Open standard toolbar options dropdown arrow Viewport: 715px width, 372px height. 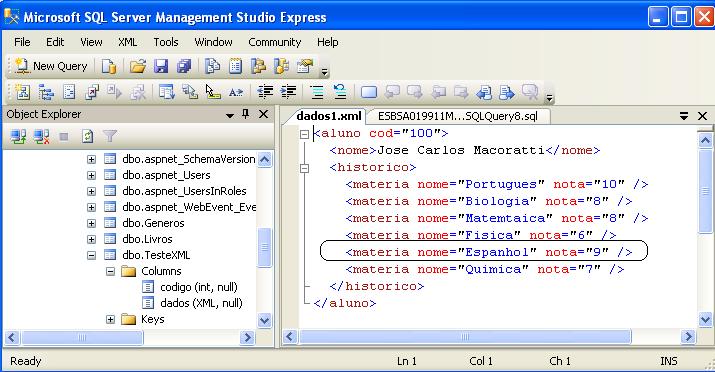tap(324, 72)
